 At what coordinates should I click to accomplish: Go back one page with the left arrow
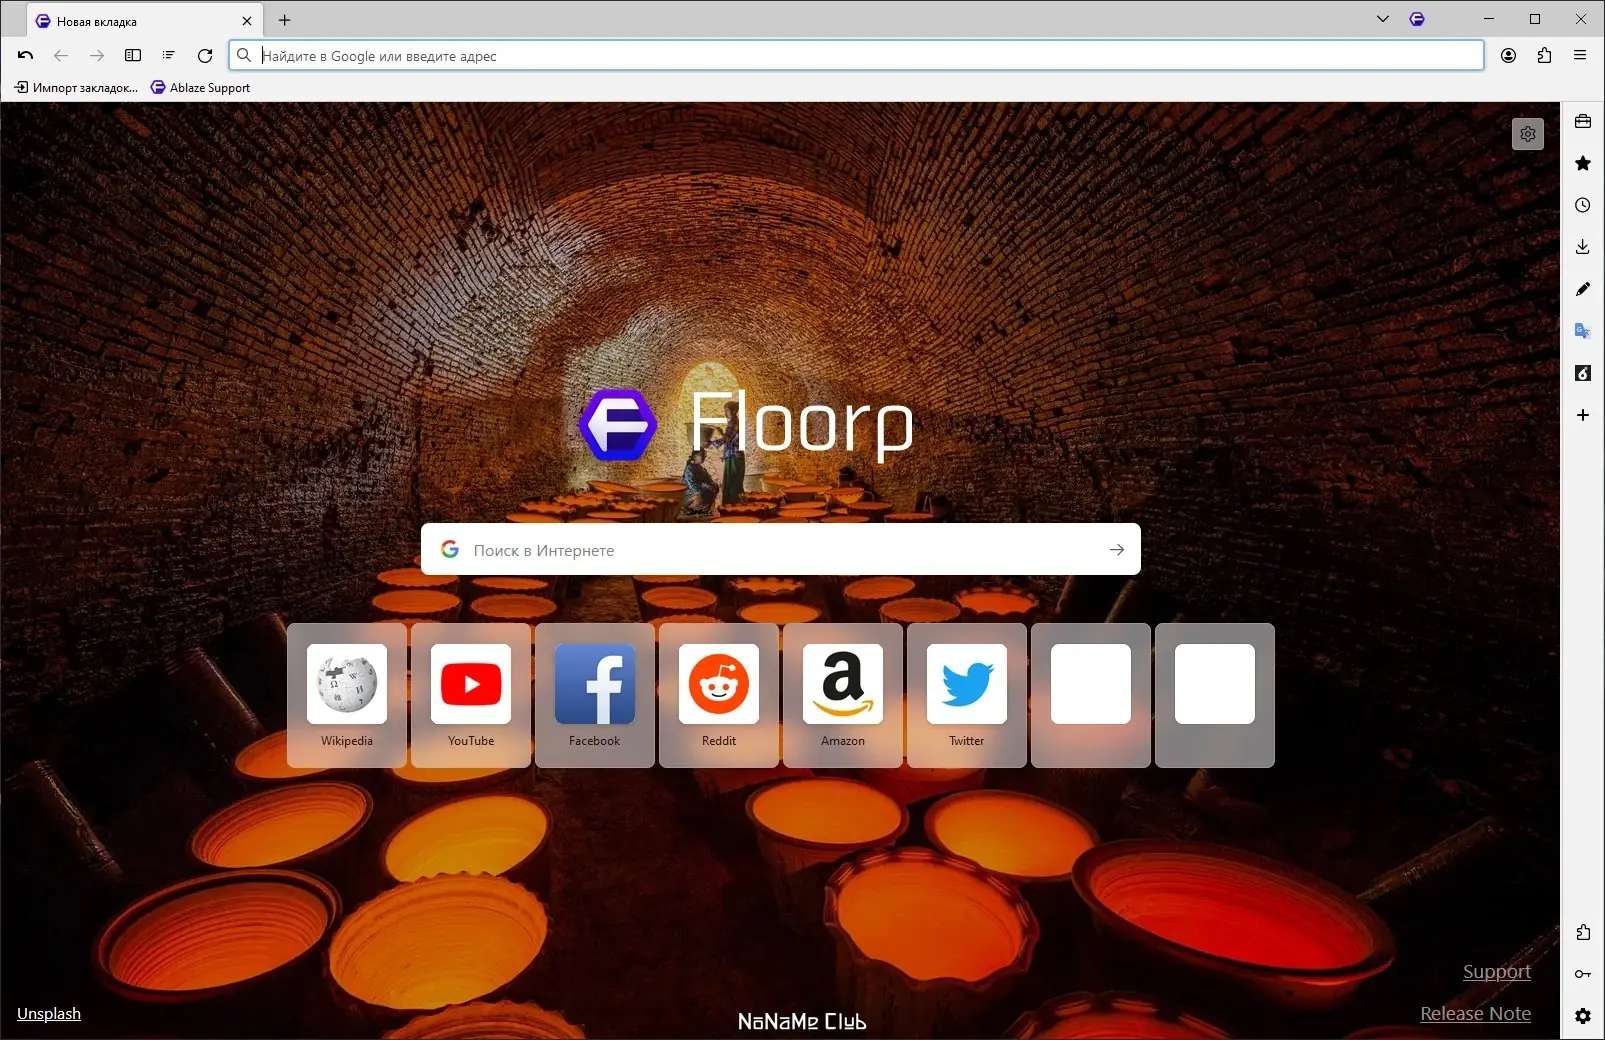(x=61, y=56)
